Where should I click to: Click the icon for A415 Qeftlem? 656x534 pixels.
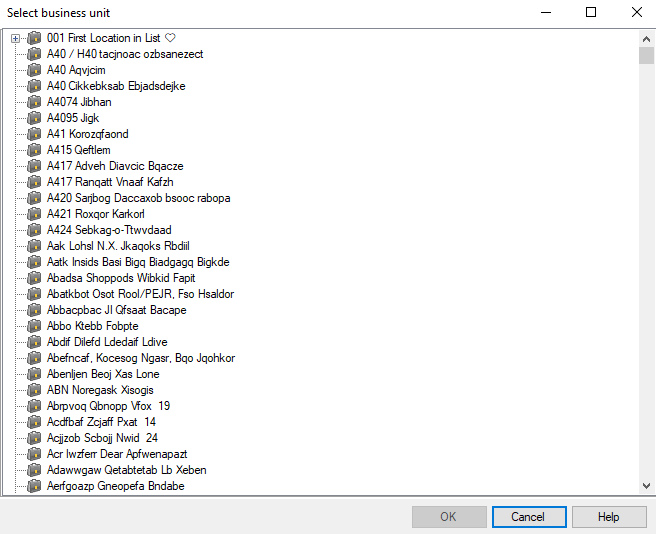[34, 150]
